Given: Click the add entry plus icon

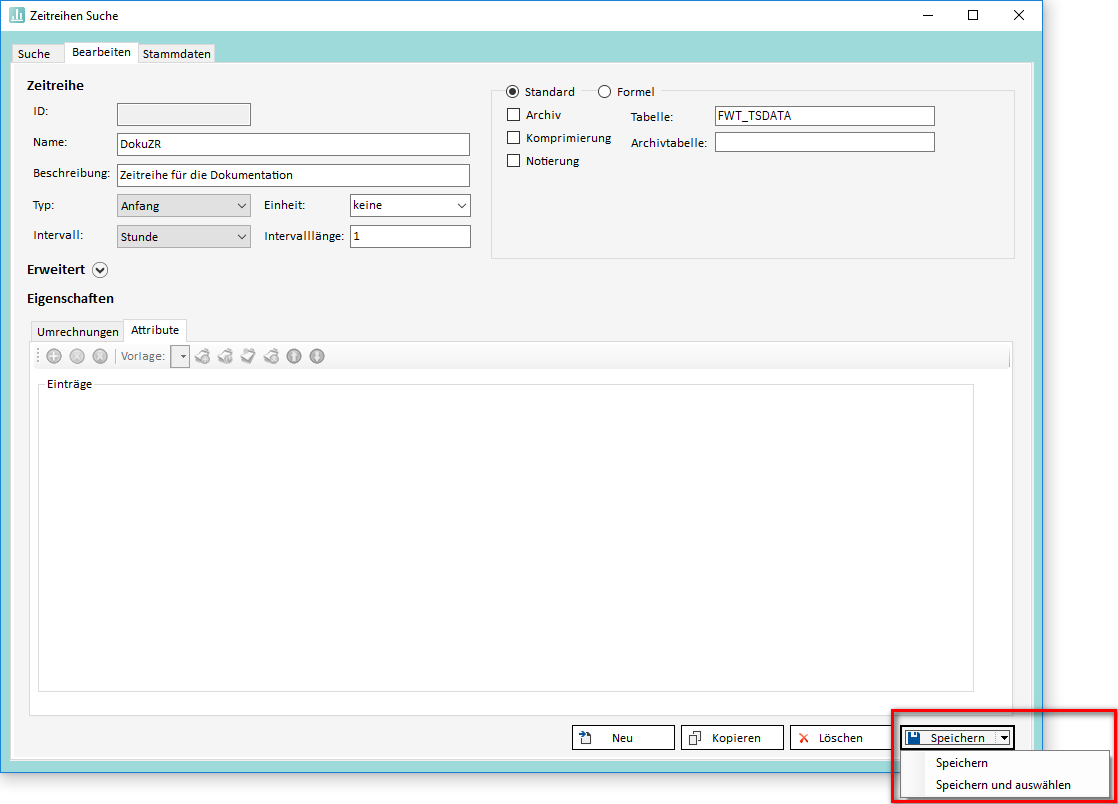Looking at the screenshot, I should point(54,356).
